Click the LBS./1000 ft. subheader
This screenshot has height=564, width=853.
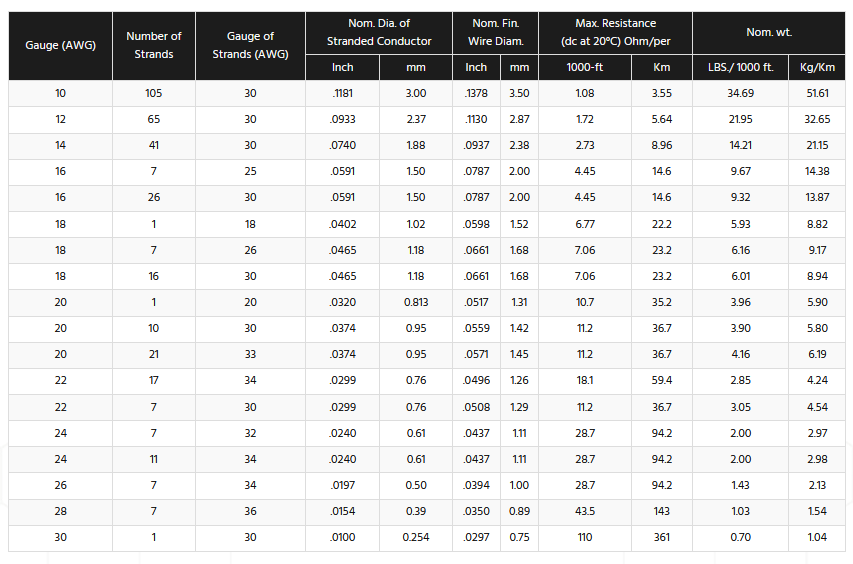[x=740, y=67]
